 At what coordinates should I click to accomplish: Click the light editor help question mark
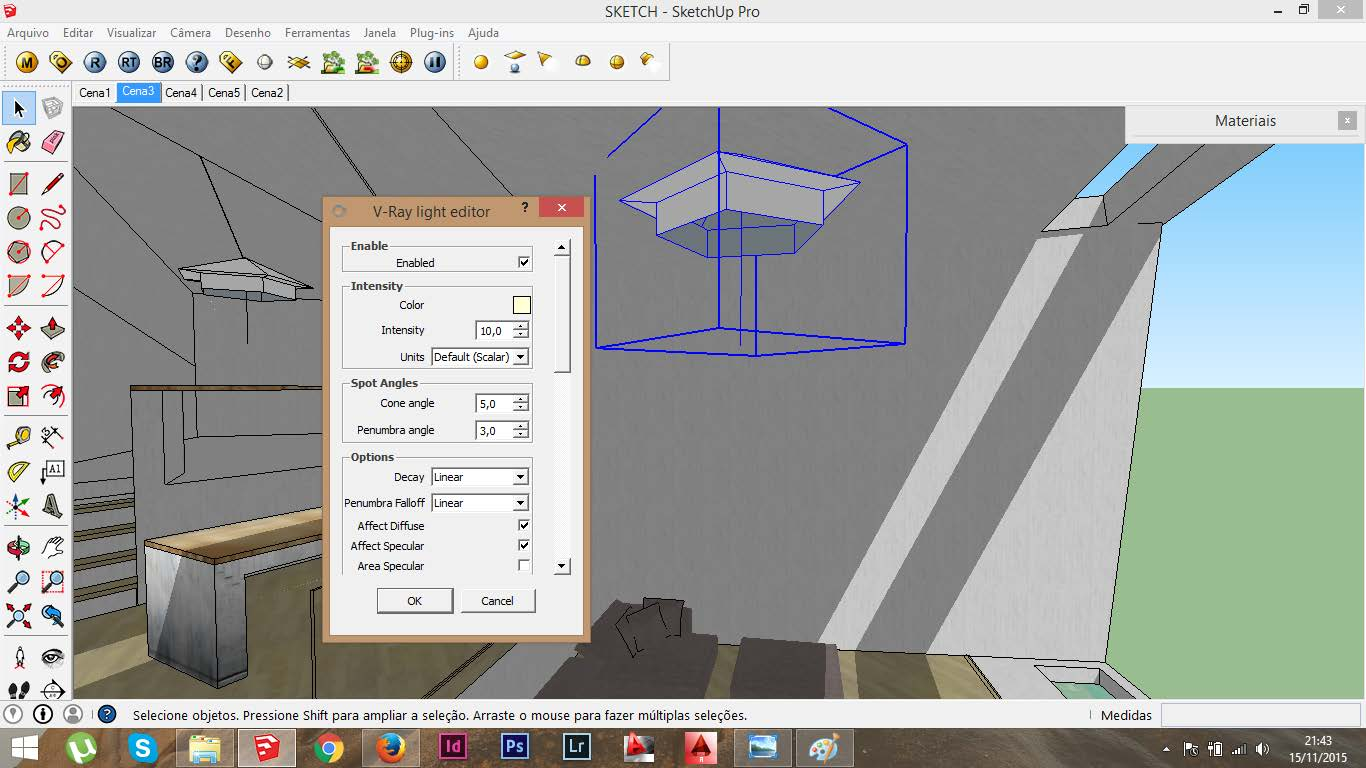525,208
